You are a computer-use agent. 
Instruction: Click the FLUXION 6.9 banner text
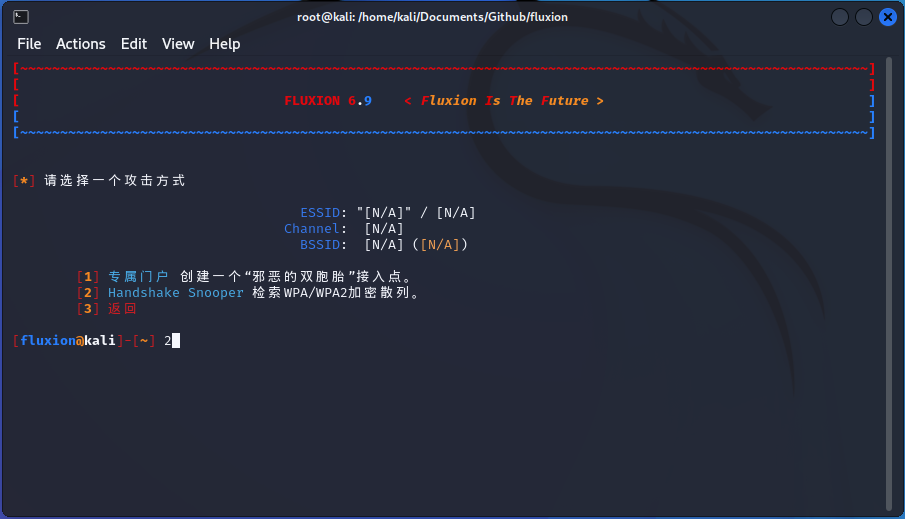tap(328, 100)
